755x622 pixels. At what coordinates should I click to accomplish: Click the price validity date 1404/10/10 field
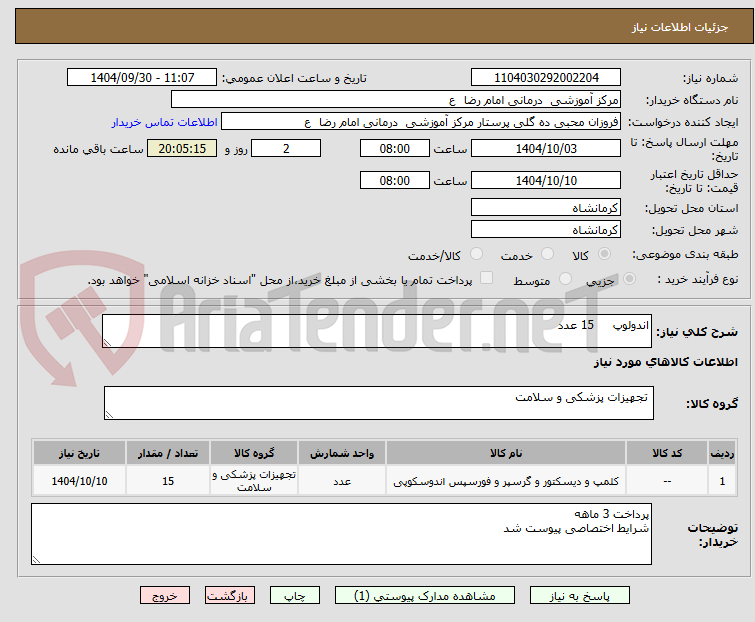click(x=546, y=180)
